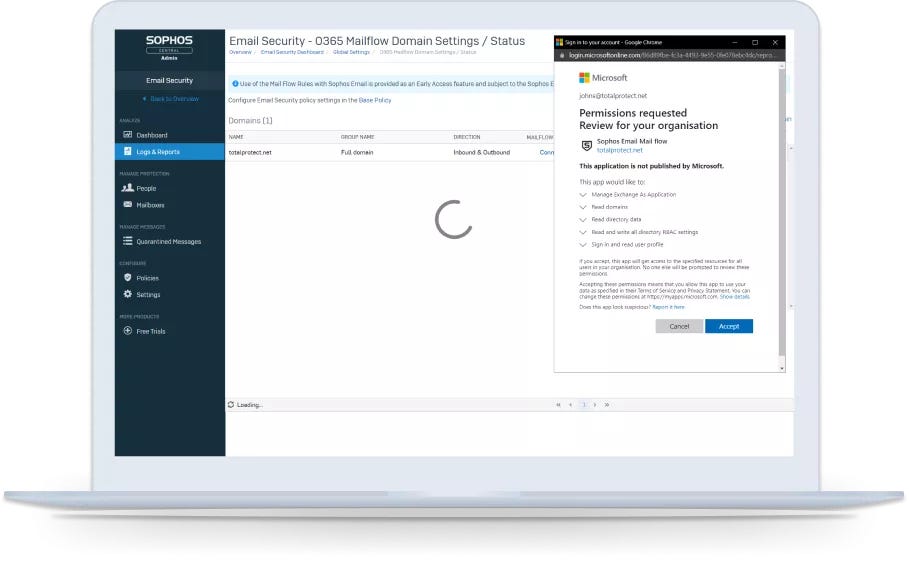Open People in sidebar
The image size is (909, 561).
(x=146, y=188)
